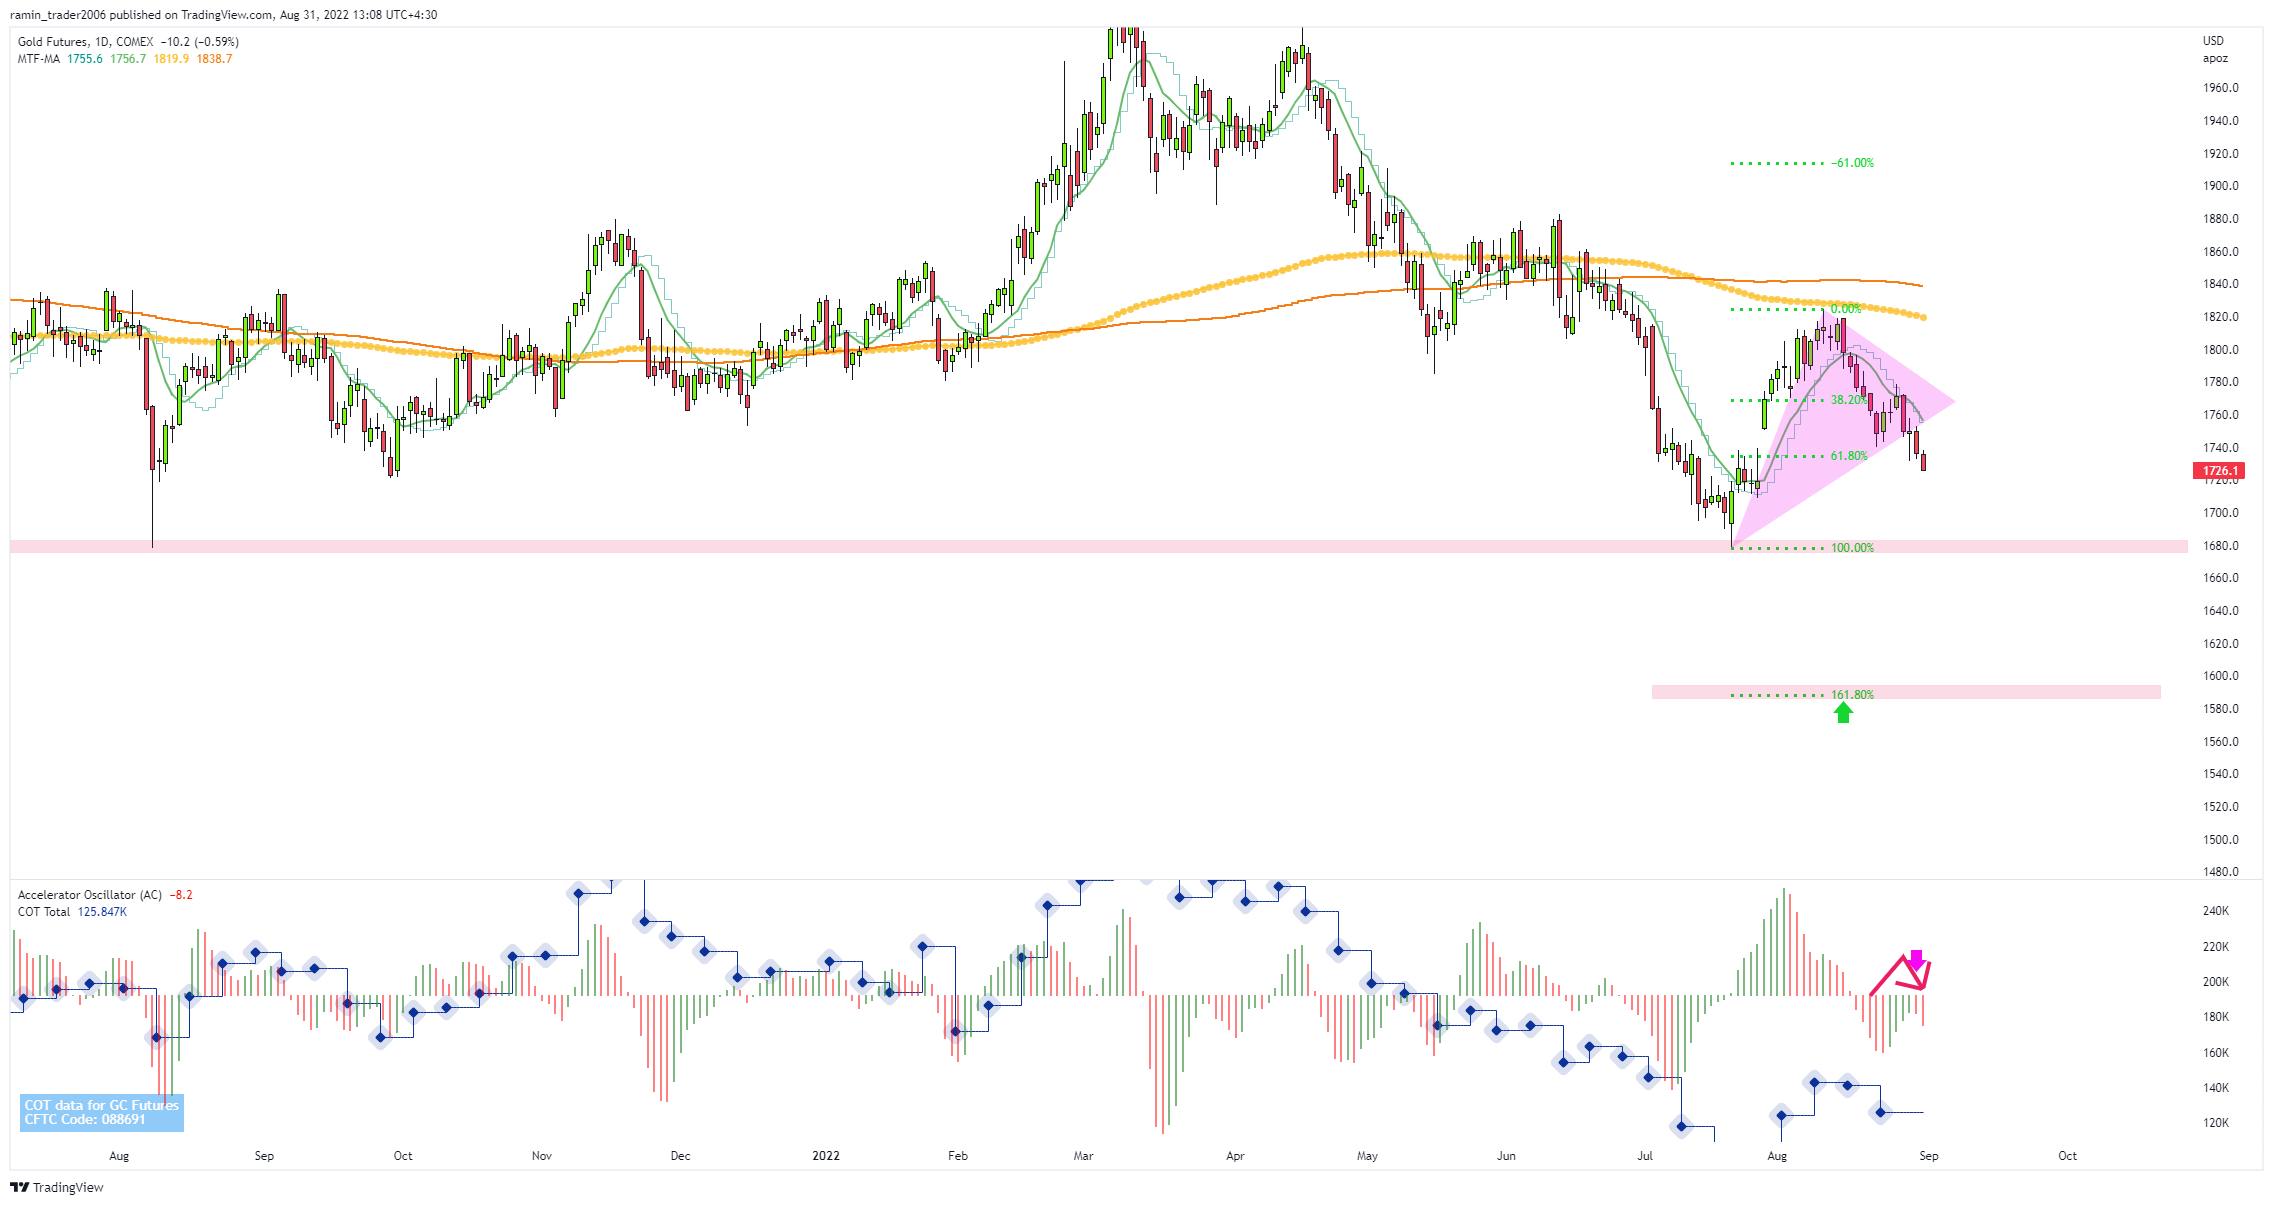Select the -61.00% Fibonacci level label
Screen dimensions: 2273x1205
tap(1853, 163)
